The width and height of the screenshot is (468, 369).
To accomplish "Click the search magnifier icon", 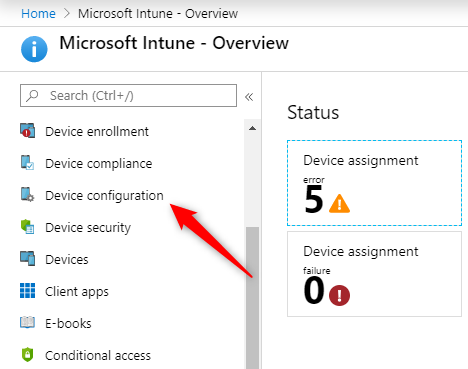I will coord(32,96).
